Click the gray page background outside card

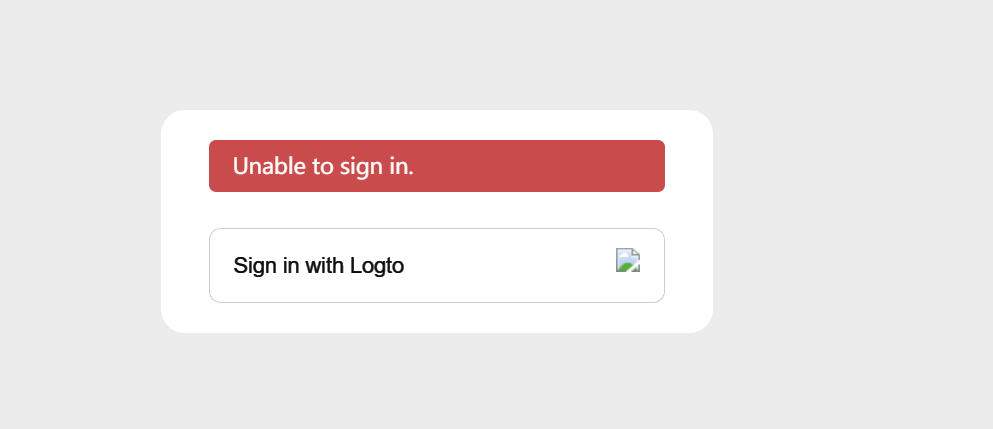tap(849, 215)
